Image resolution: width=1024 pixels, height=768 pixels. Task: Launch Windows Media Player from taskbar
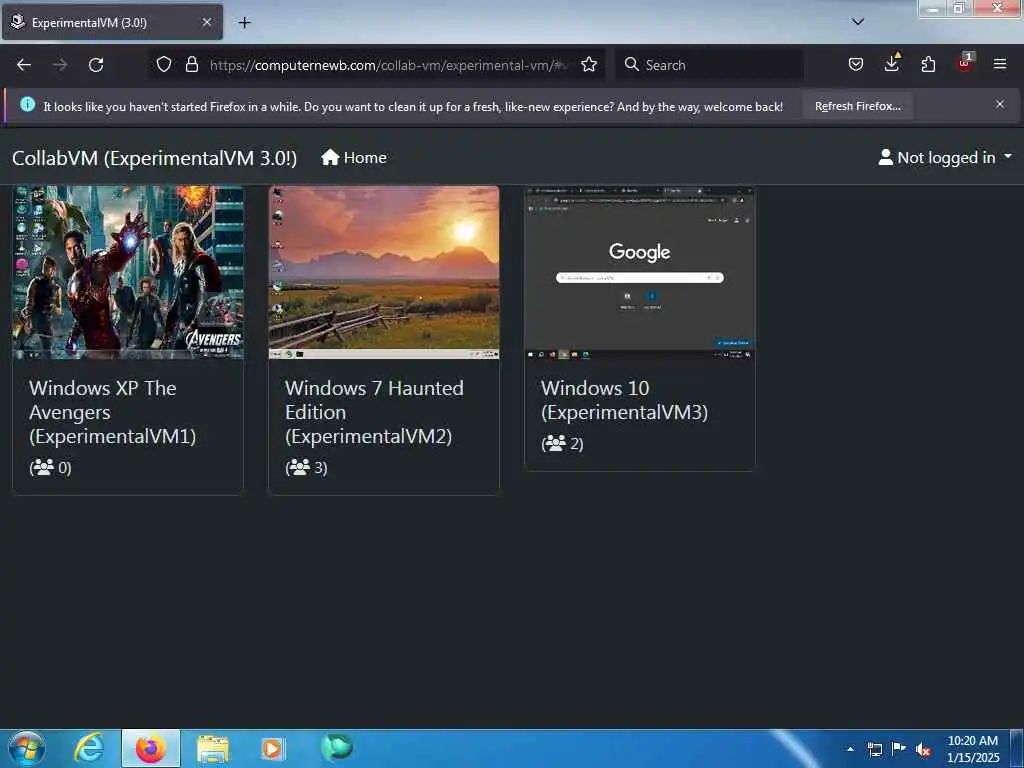pyautogui.click(x=272, y=749)
